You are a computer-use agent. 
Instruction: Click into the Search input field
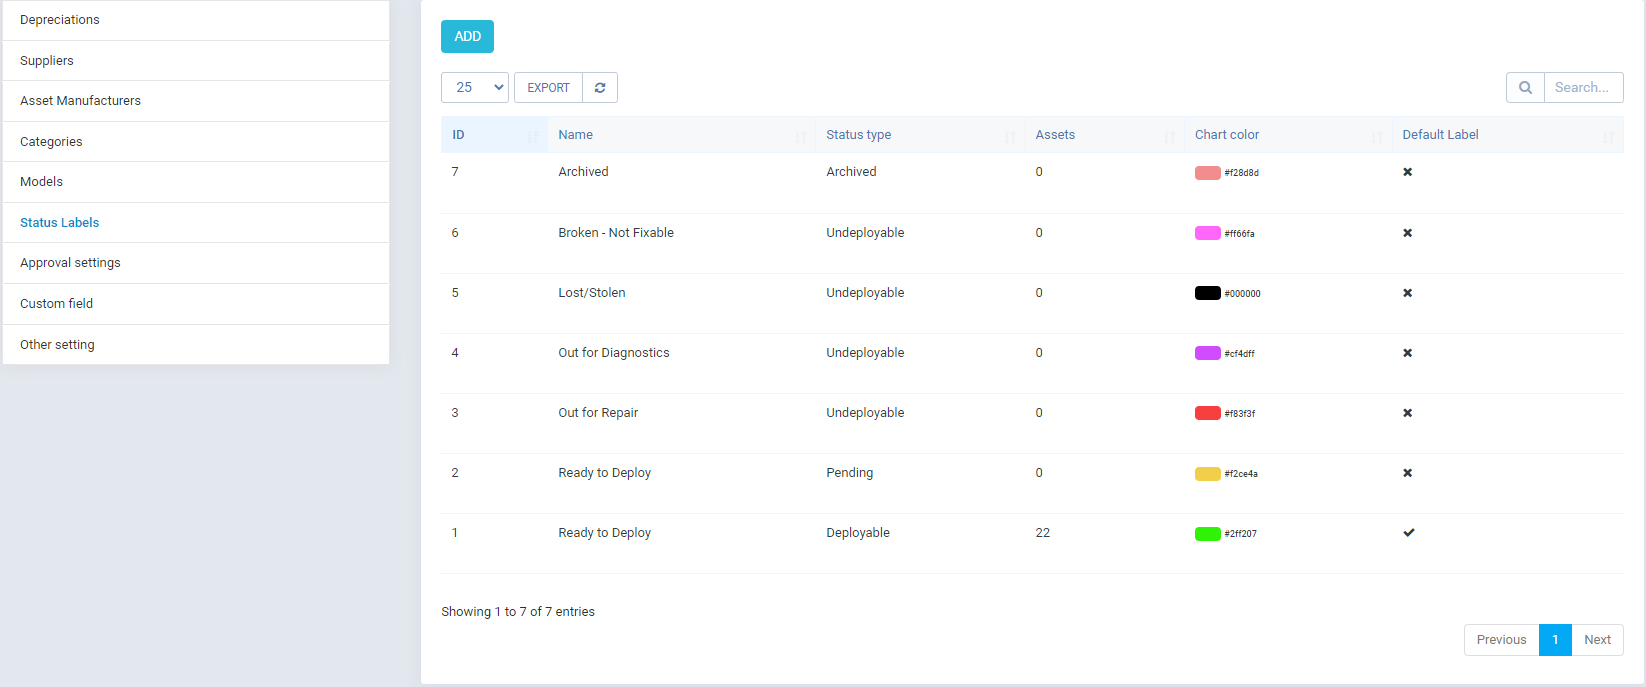tap(1582, 88)
